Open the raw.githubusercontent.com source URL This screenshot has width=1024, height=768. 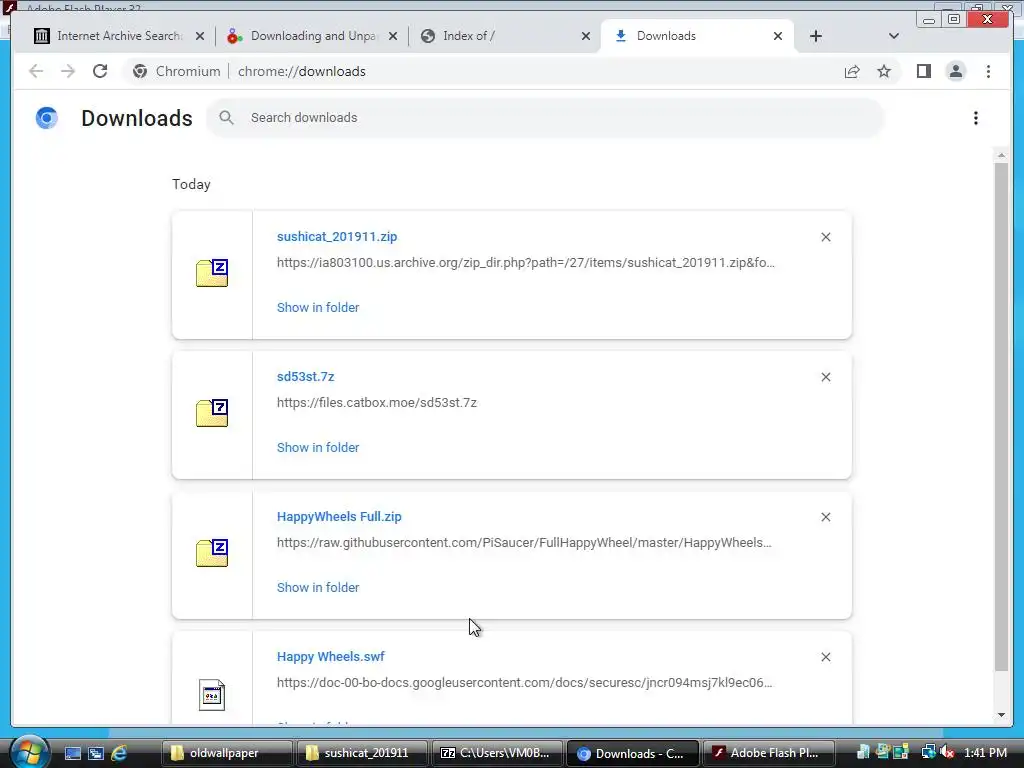pos(524,543)
